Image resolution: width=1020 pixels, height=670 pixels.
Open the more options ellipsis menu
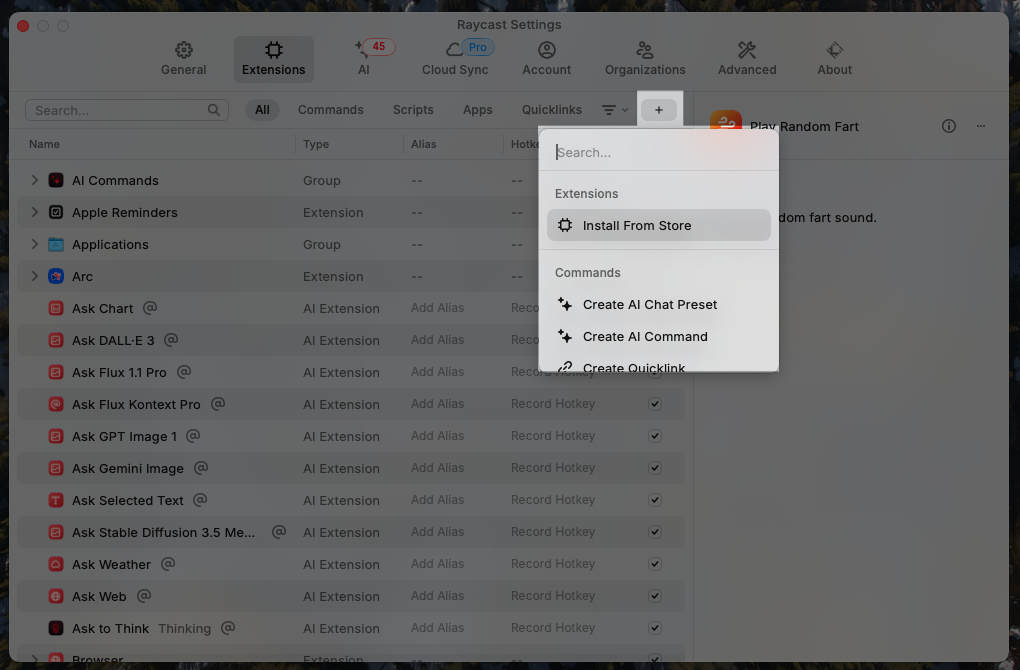(x=980, y=126)
